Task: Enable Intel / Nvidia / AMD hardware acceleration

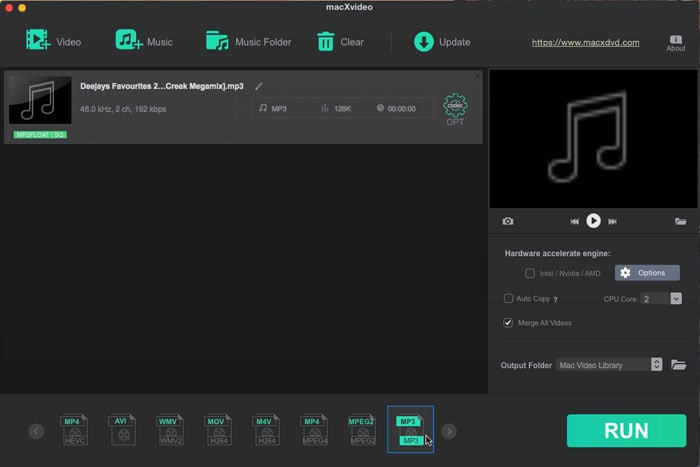Action: pyautogui.click(x=529, y=273)
